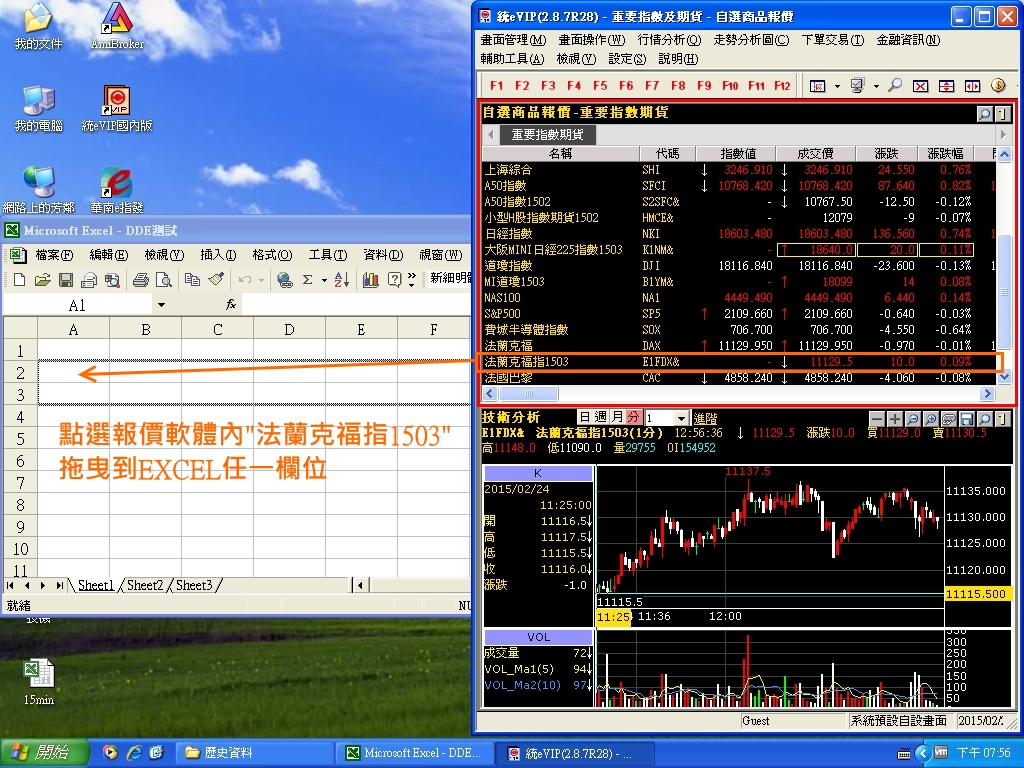Image resolution: width=1024 pixels, height=768 pixels.
Task: Click the split vertical frame icon in the eVIP toolbar
Action: pyautogui.click(x=972, y=86)
